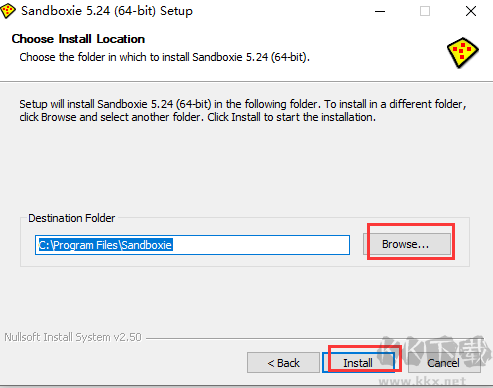Cancel the Sandboxie setup
Viewport: 493px width, 388px height.
click(x=444, y=363)
